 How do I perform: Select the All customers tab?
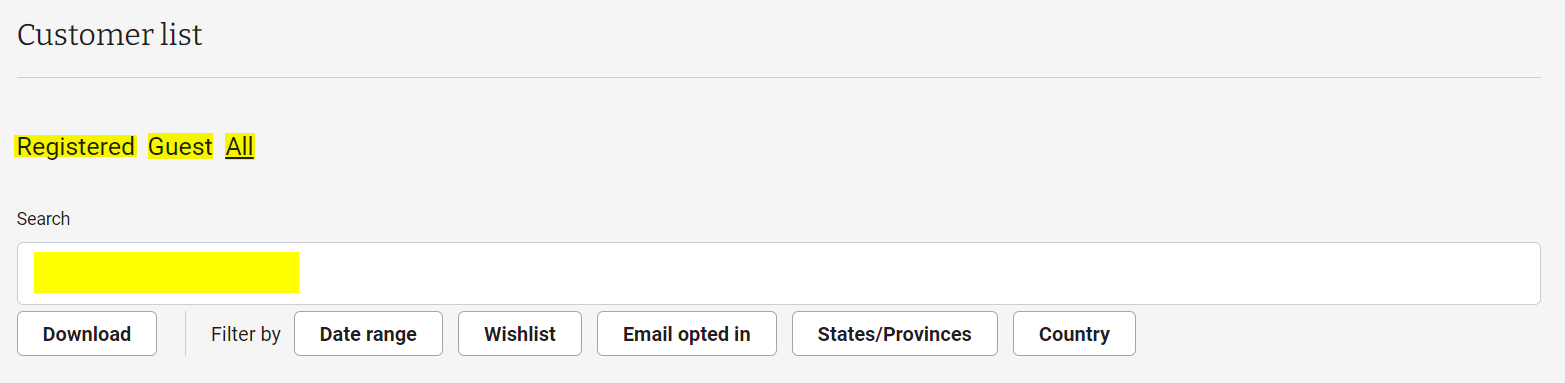(x=240, y=147)
